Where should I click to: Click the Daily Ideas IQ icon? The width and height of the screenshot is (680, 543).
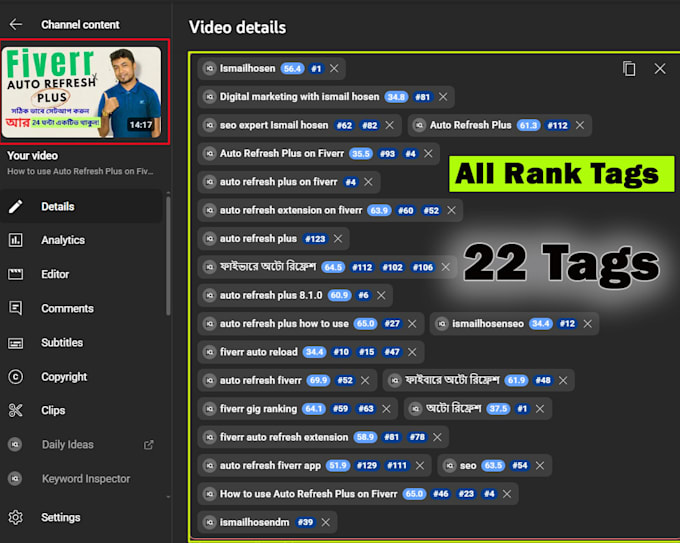click(15, 445)
